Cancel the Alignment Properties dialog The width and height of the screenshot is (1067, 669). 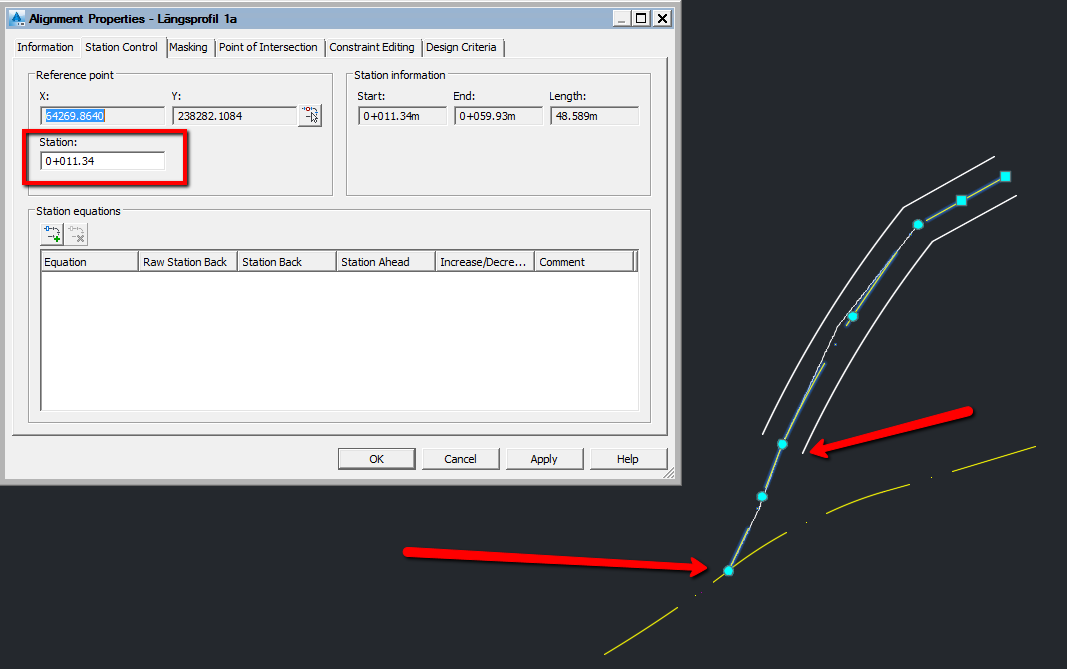[460, 459]
